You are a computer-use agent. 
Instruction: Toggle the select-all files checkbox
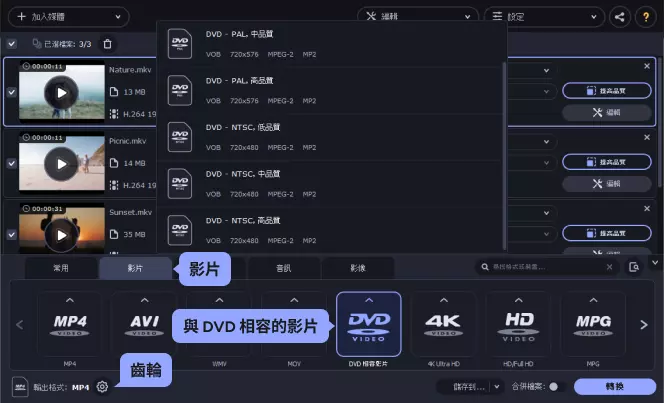click(x=11, y=44)
